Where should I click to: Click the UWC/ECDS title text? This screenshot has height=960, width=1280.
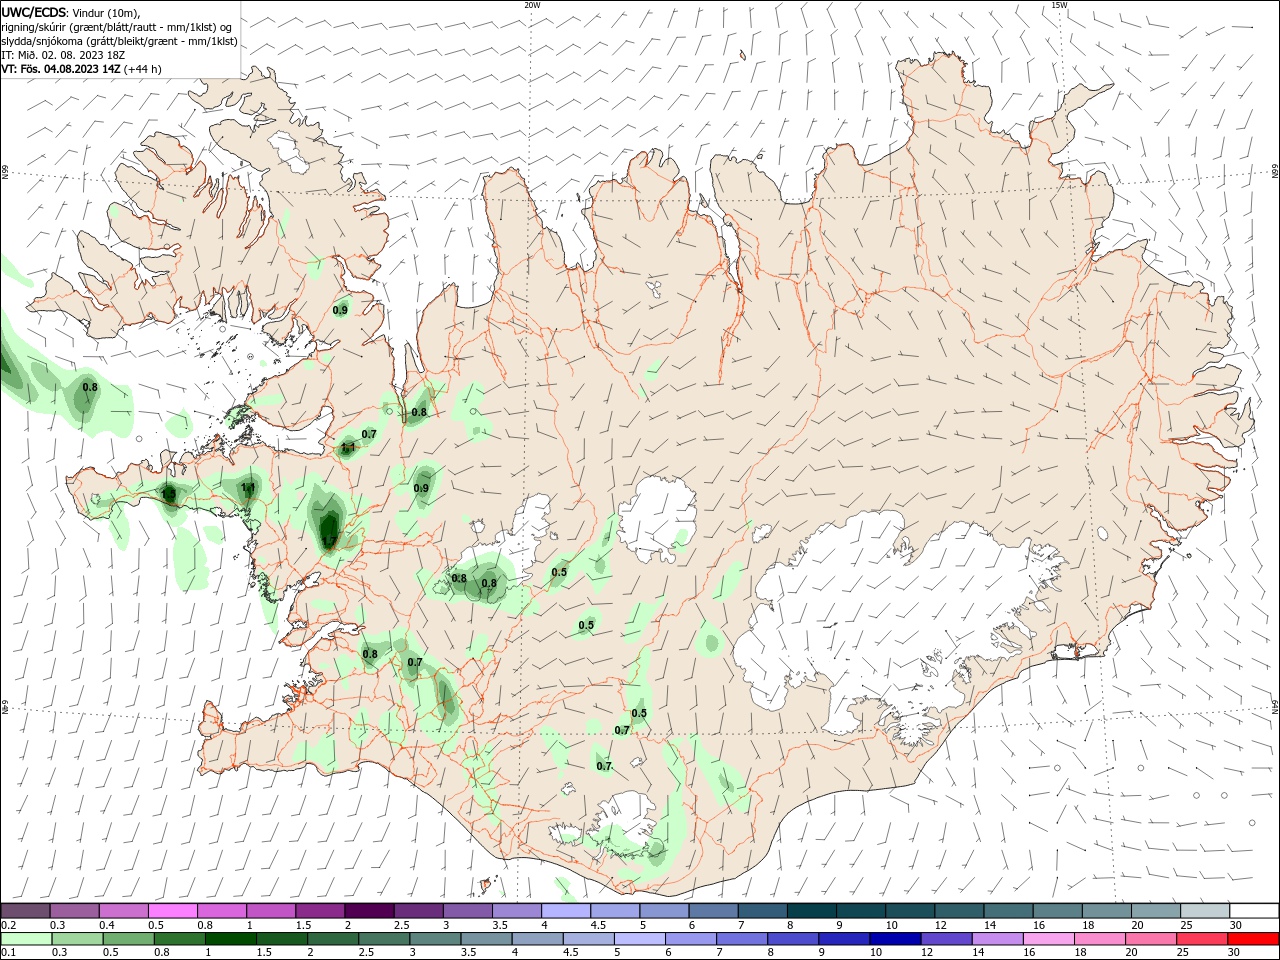(32, 11)
